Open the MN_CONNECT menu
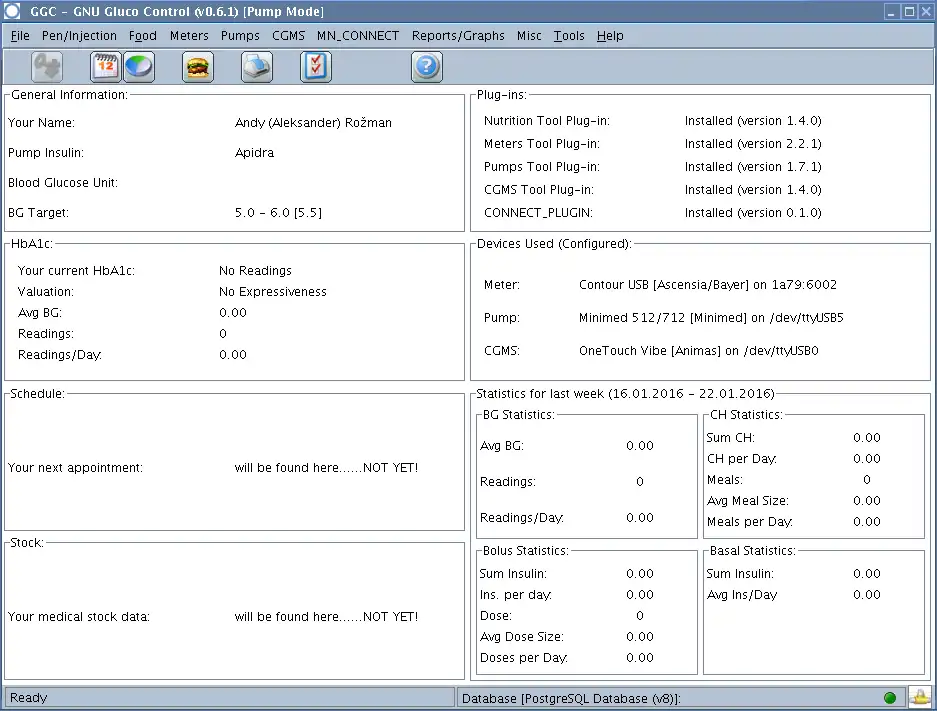Screen dimensions: 937x711 [358, 36]
